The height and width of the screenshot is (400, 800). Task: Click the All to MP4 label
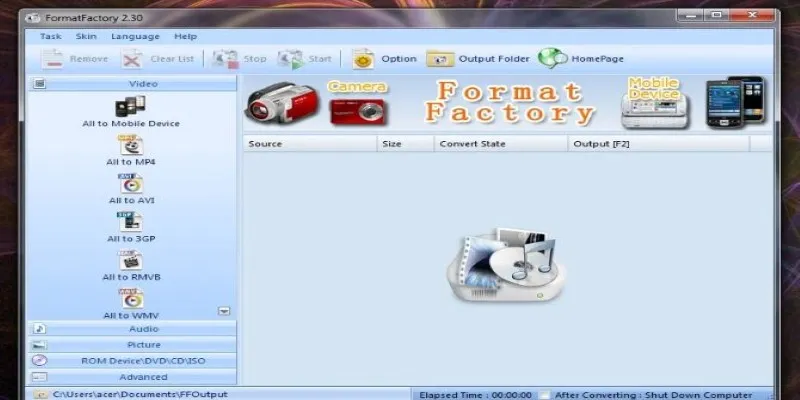click(131, 162)
